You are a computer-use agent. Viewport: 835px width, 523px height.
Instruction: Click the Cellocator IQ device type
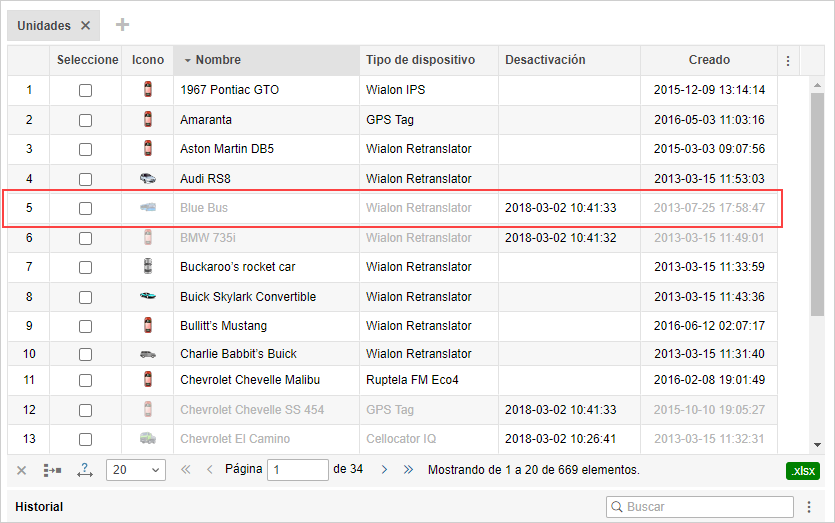tap(401, 439)
